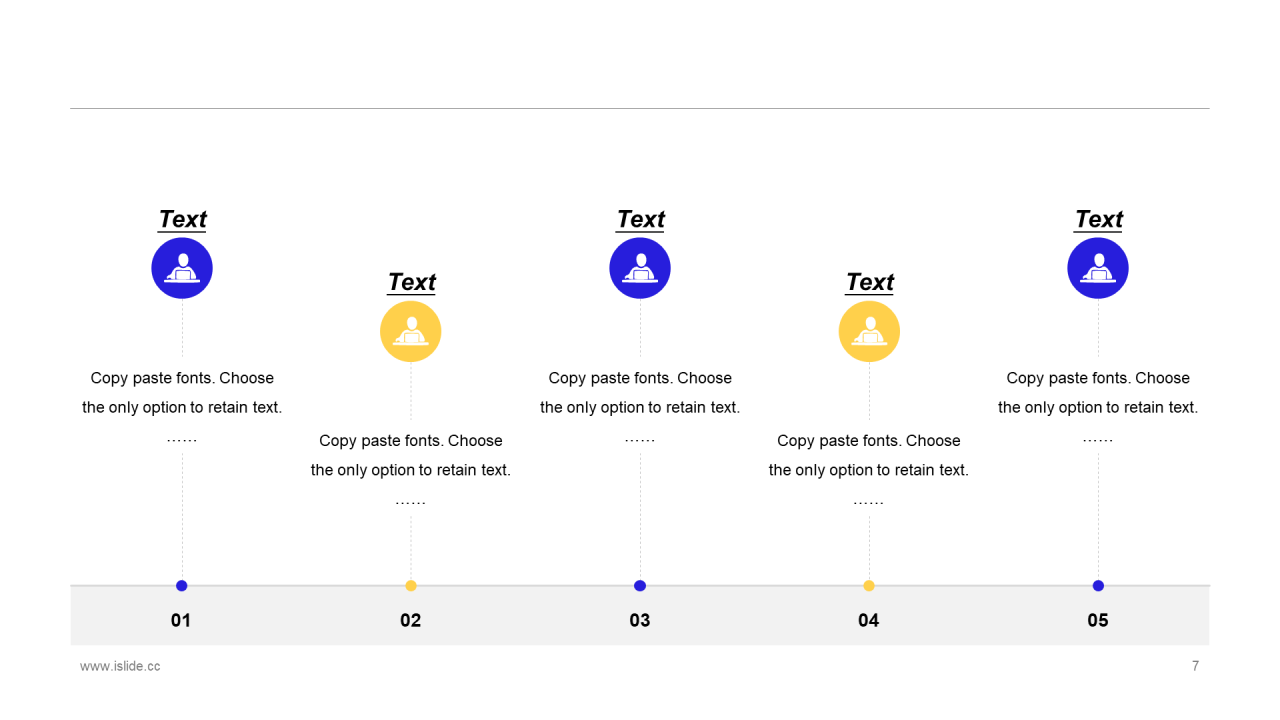Click the 'Text' heading above the first icon

tap(182, 219)
